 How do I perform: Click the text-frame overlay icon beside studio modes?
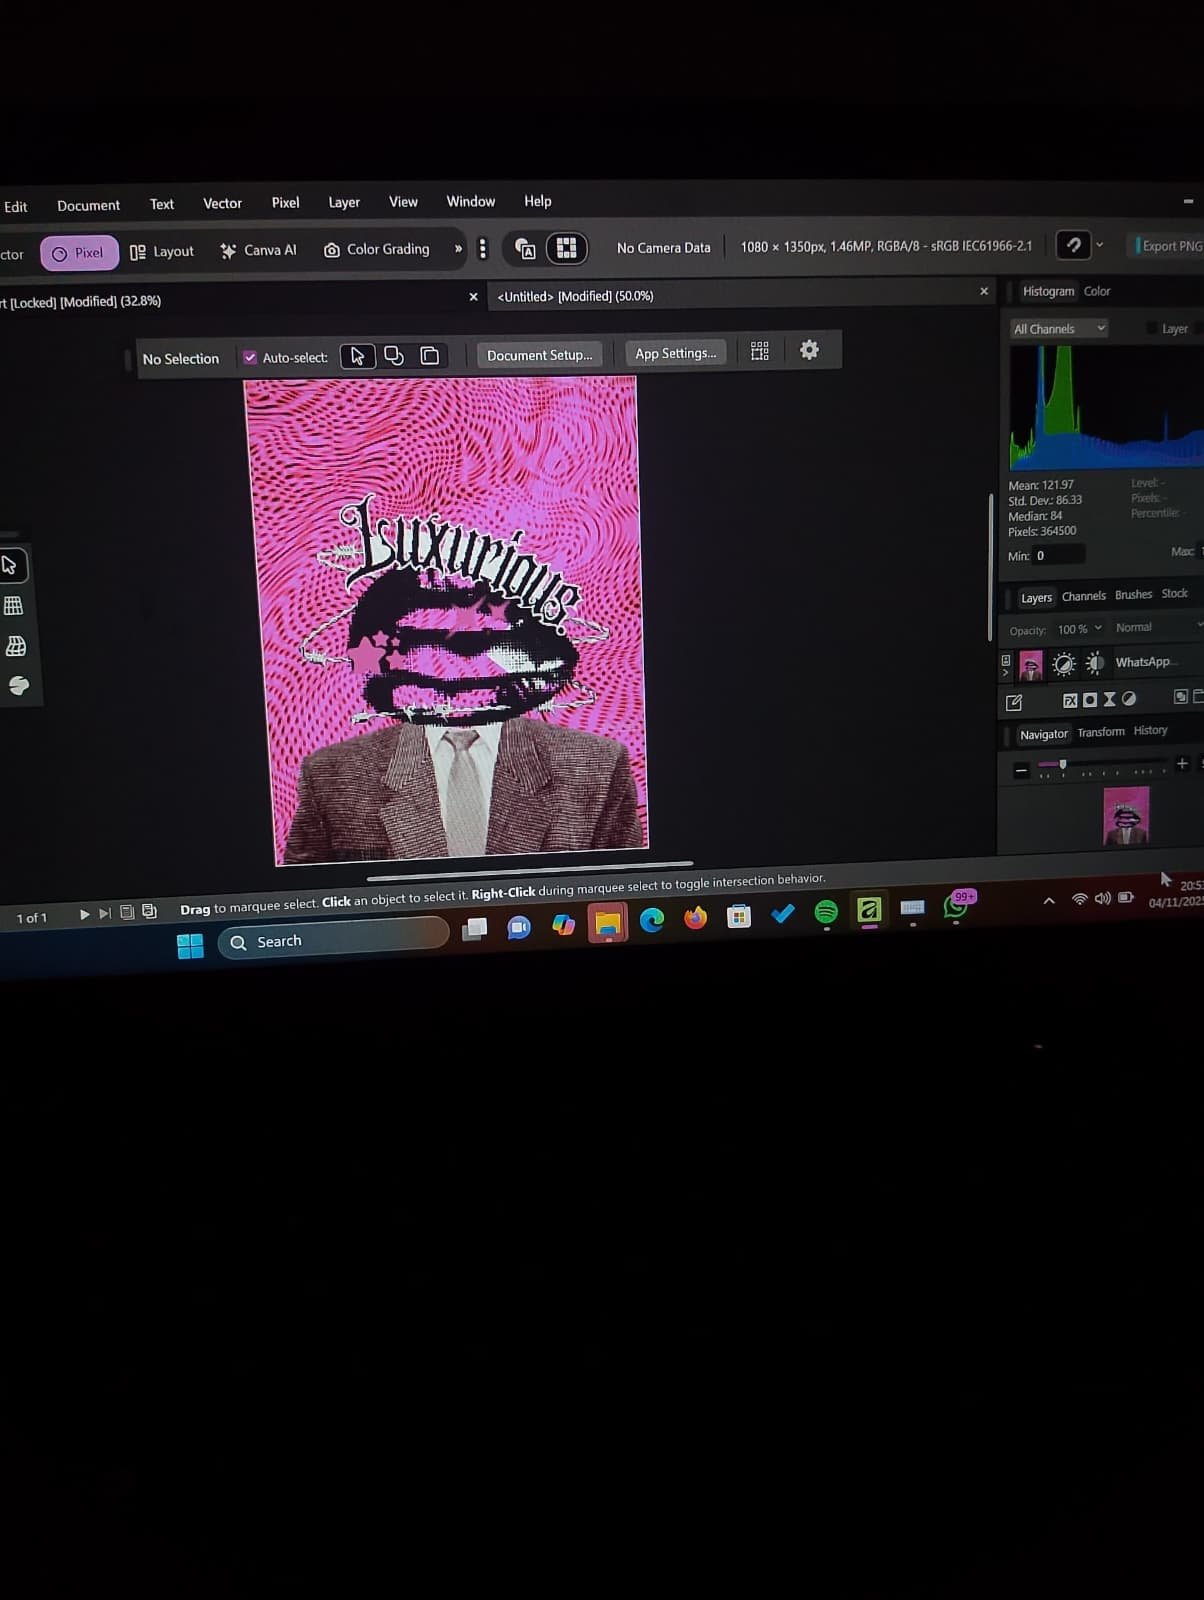(525, 248)
